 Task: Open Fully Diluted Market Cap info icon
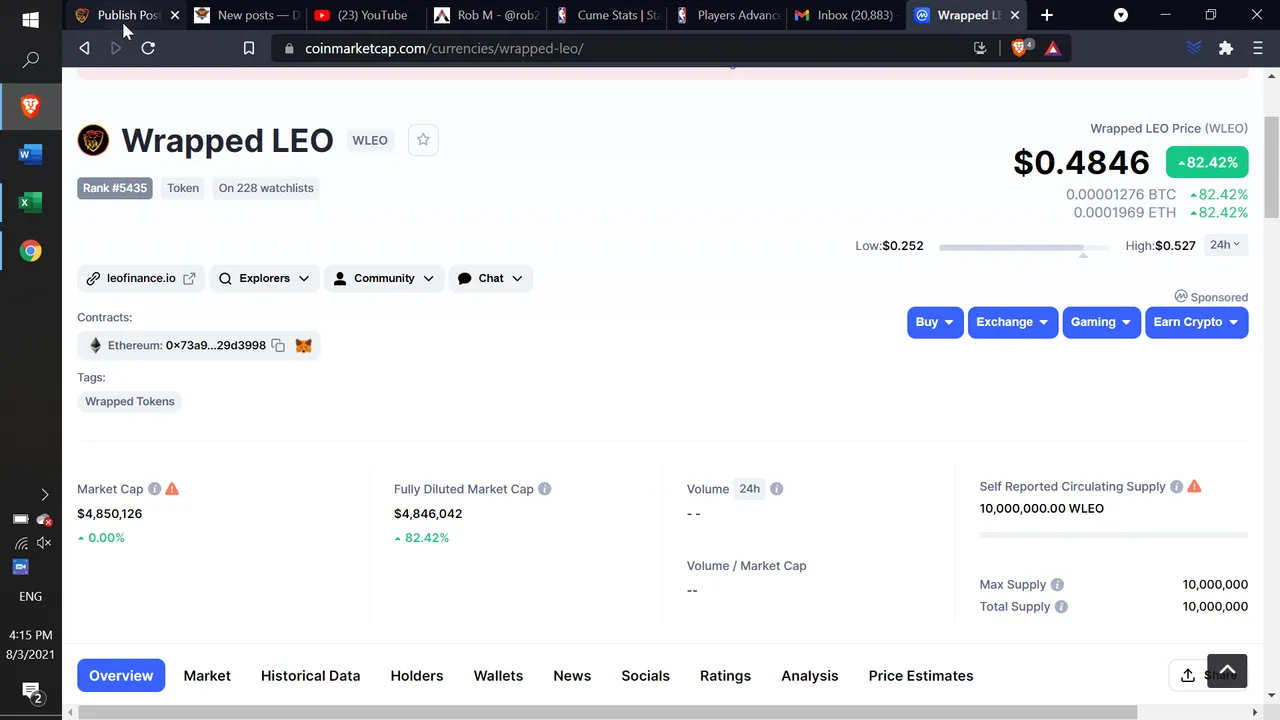(545, 489)
